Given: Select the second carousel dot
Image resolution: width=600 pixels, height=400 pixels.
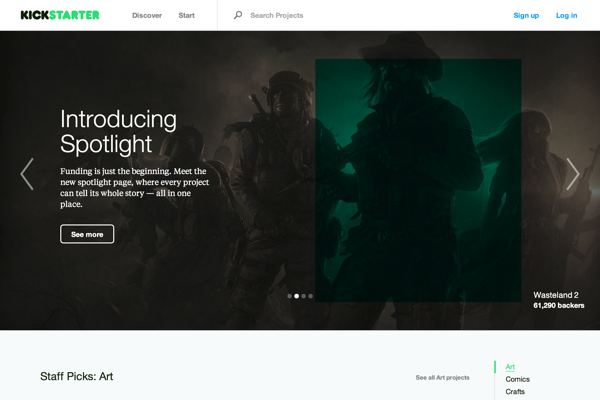Looking at the screenshot, I should coord(297,296).
